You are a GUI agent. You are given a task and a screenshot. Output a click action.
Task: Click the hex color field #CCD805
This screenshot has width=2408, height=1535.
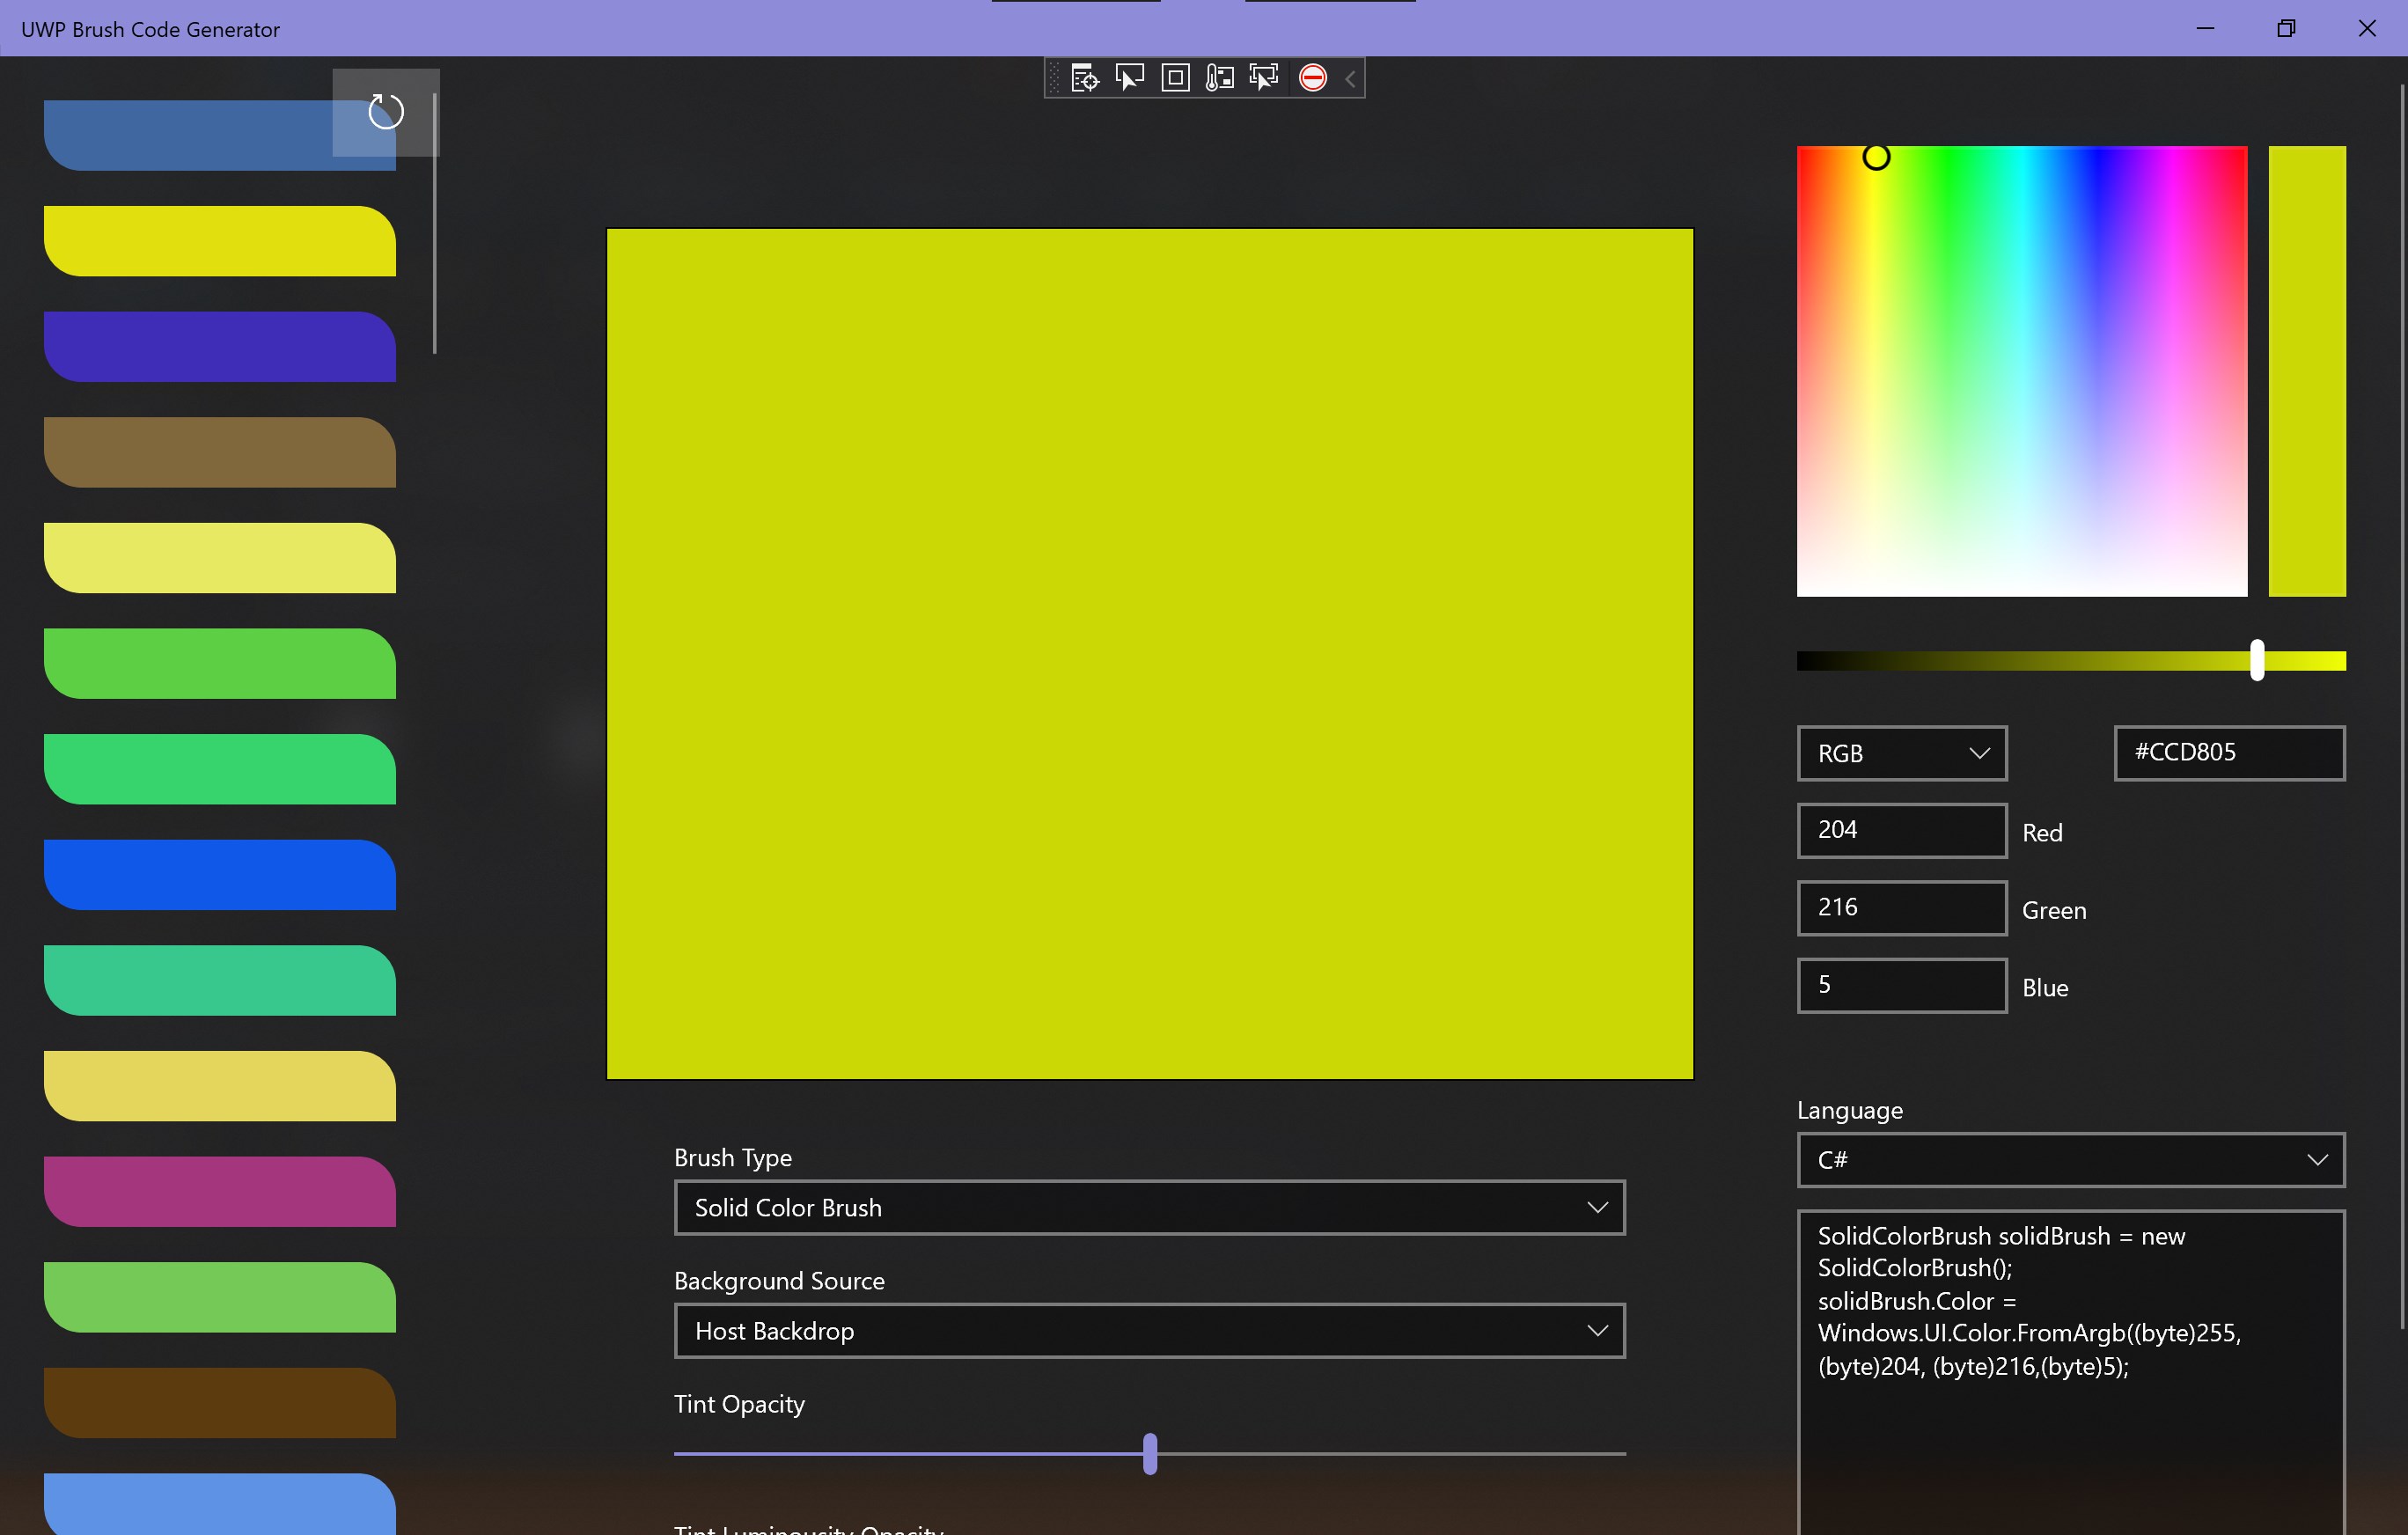(2228, 753)
